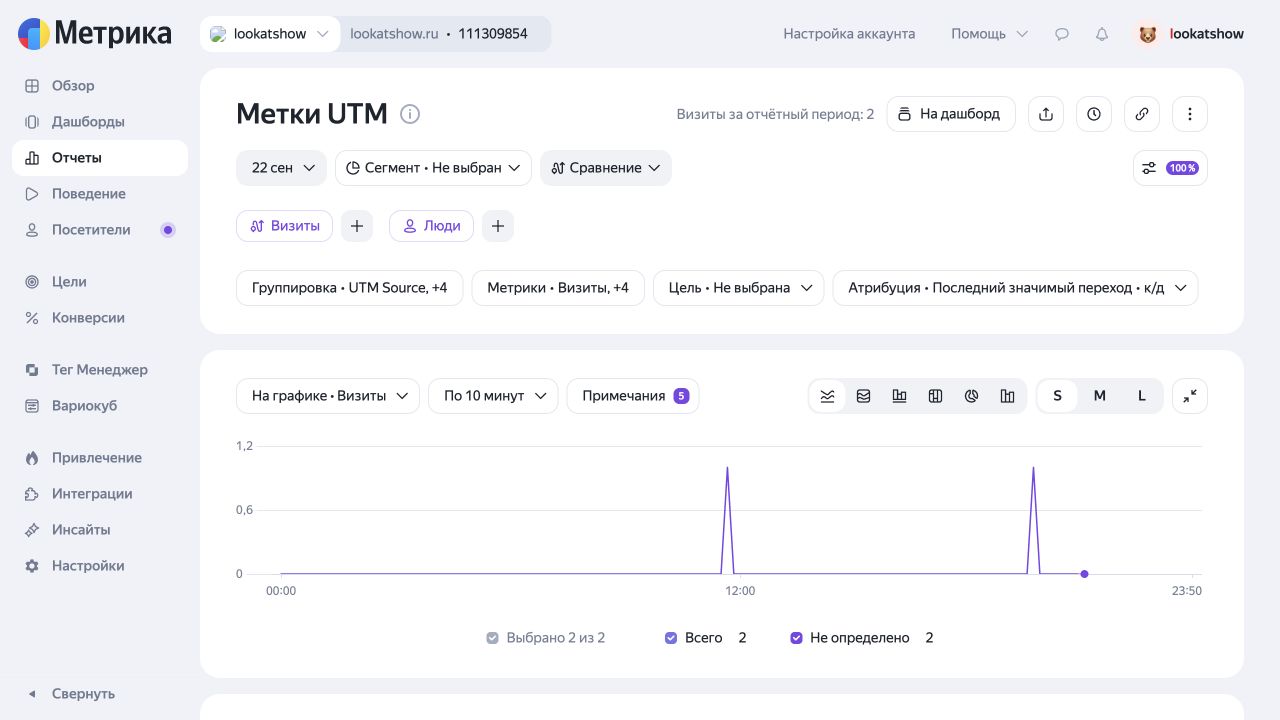Open the lookatshow user profile avatar
Viewport: 1280px width, 720px height.
(x=1148, y=34)
